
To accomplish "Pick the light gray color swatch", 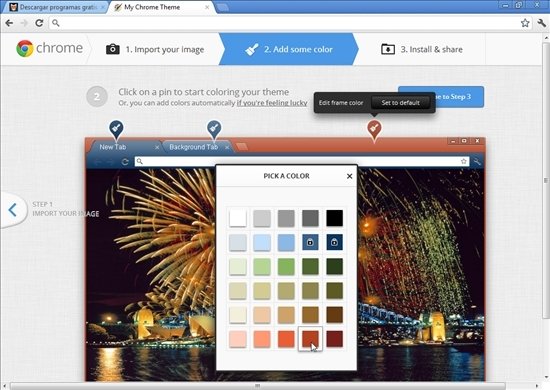I will (x=262, y=218).
